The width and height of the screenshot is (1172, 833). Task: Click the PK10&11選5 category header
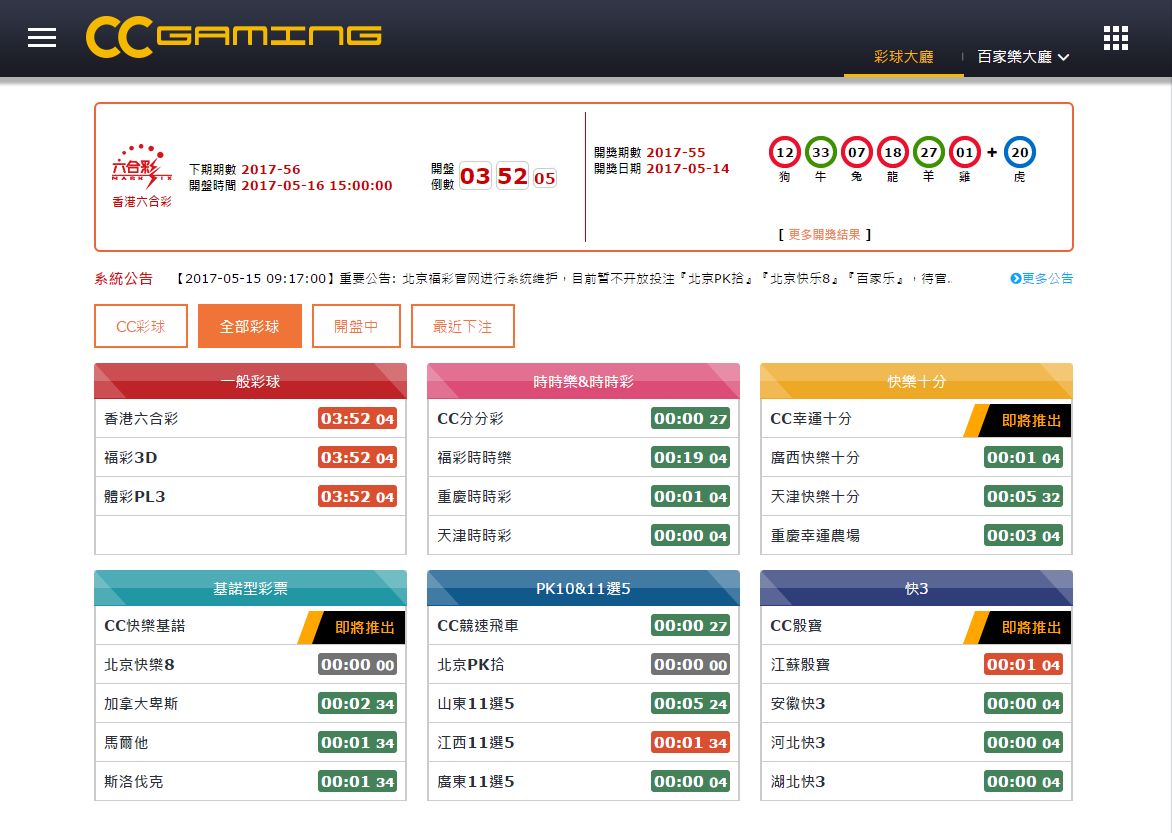[583, 588]
